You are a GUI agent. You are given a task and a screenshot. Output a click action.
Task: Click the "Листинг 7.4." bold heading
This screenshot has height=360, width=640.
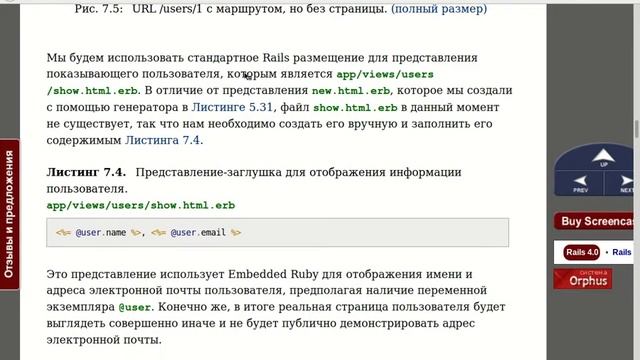pos(86,172)
